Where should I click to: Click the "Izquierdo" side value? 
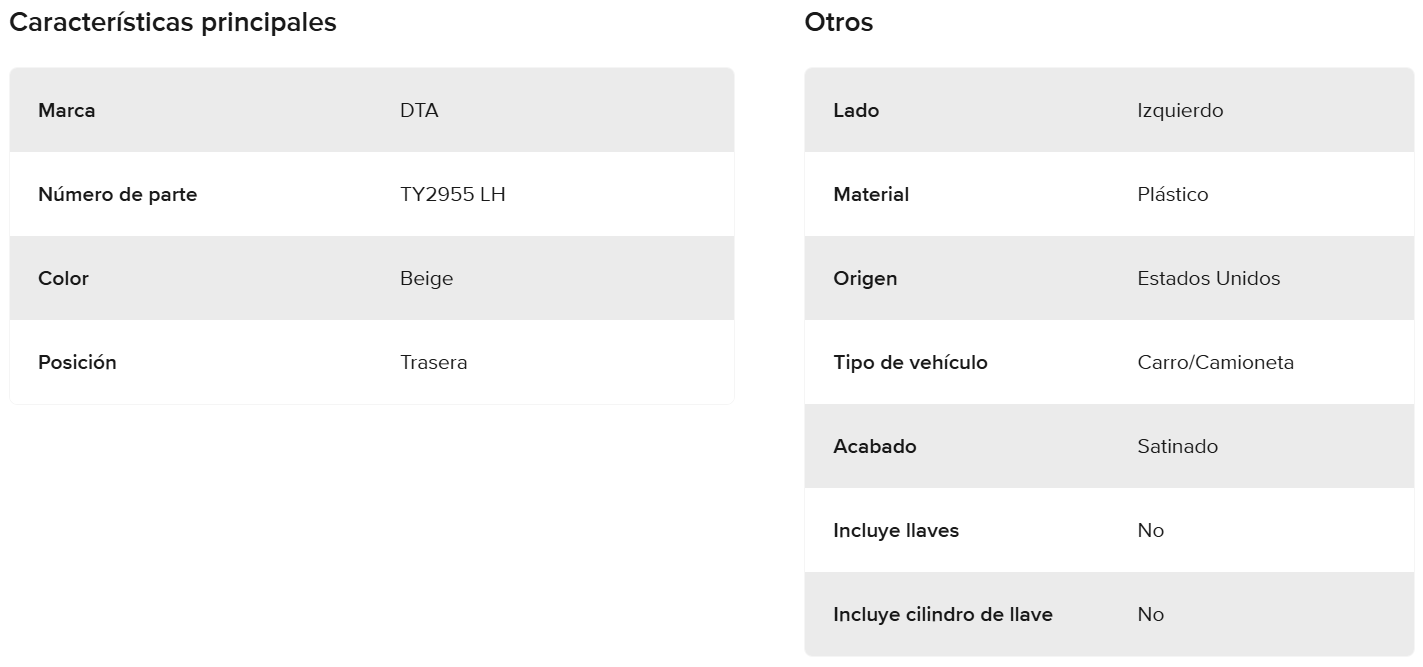tap(1180, 111)
